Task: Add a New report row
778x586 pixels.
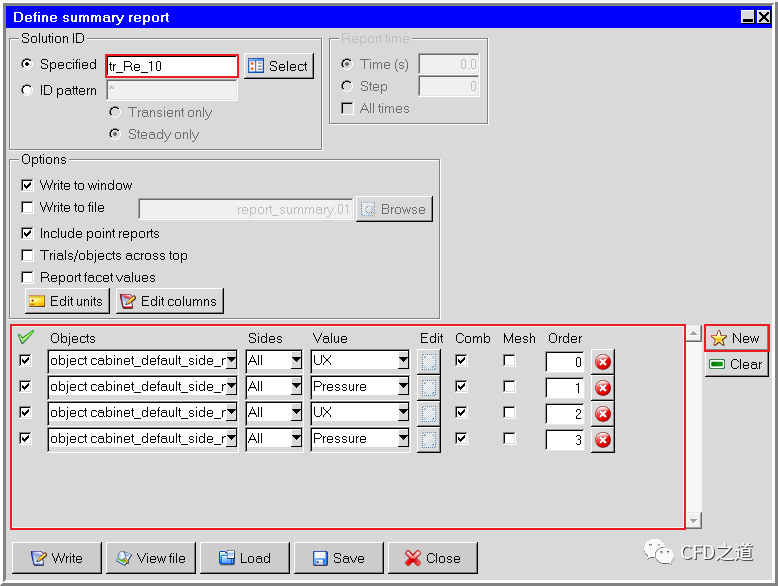Action: pyautogui.click(x=736, y=338)
